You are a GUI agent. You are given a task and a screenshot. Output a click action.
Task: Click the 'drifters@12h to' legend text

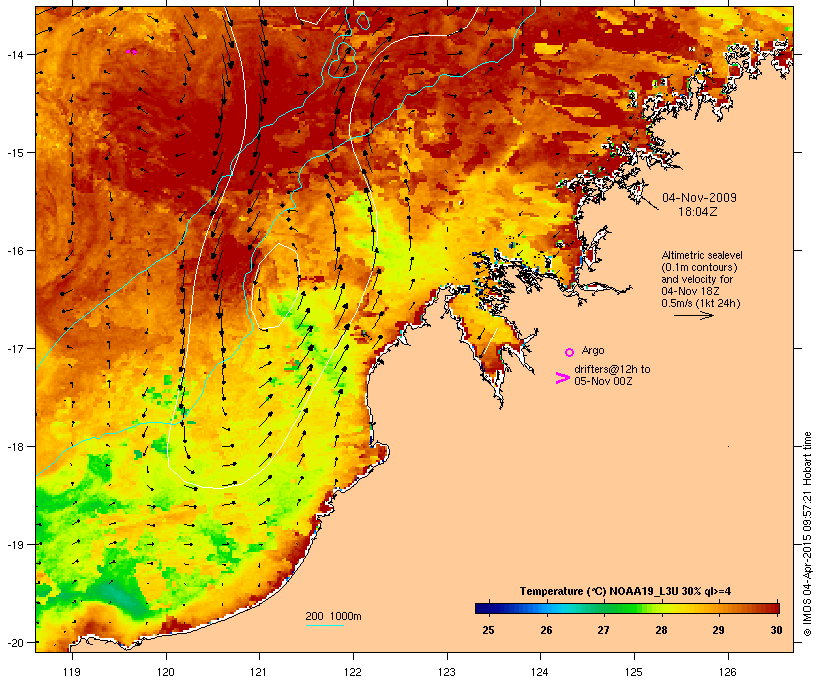[612, 369]
